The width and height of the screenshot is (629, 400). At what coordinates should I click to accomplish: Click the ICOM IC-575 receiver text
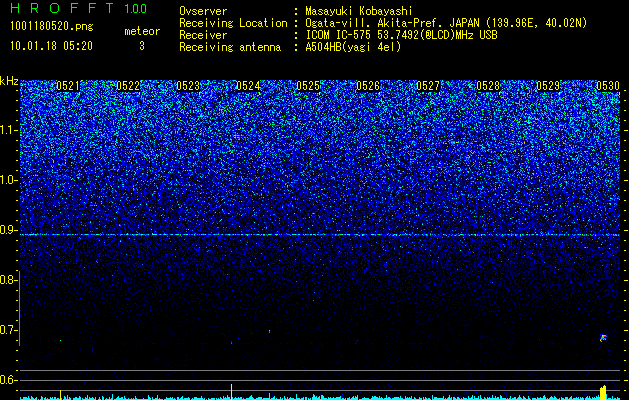coord(401,35)
